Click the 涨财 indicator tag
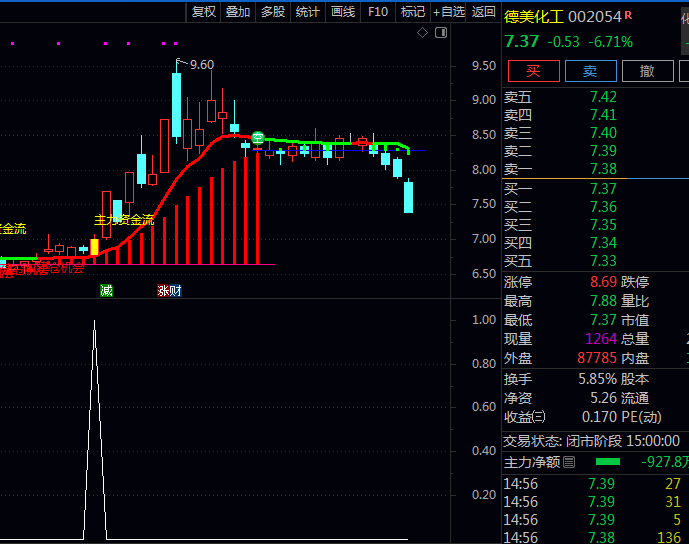Screen dimensions: 689x544 point(169,291)
